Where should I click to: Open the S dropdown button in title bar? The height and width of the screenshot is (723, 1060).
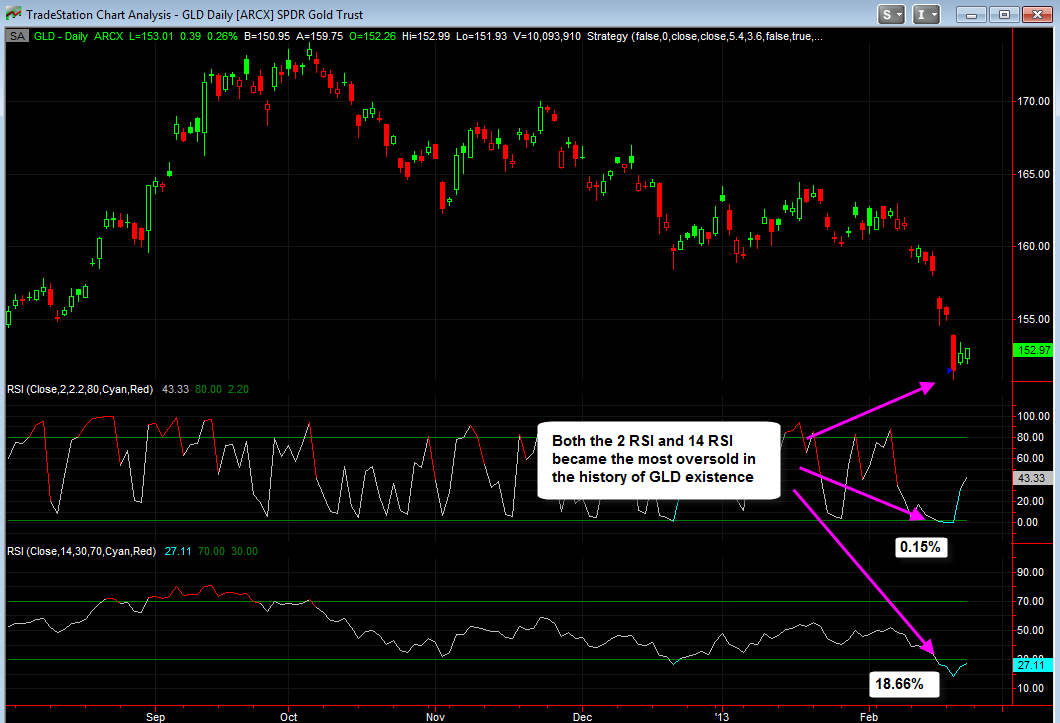pyautogui.click(x=891, y=14)
